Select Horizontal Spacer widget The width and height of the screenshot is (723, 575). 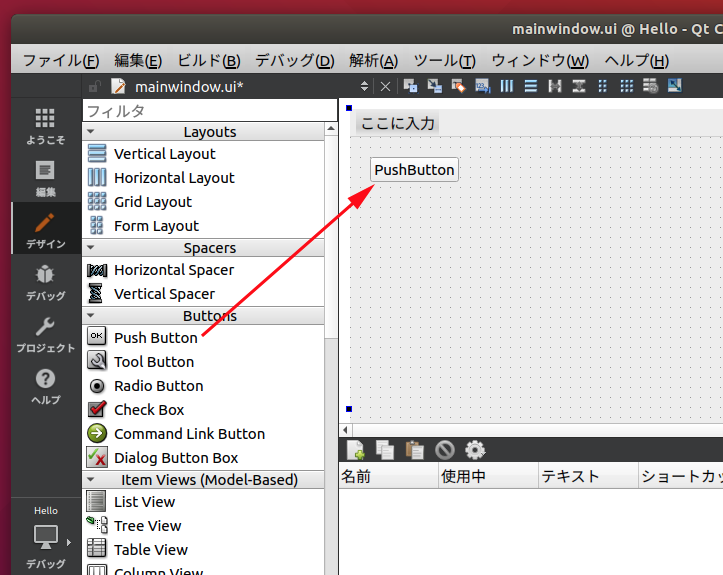204,270
